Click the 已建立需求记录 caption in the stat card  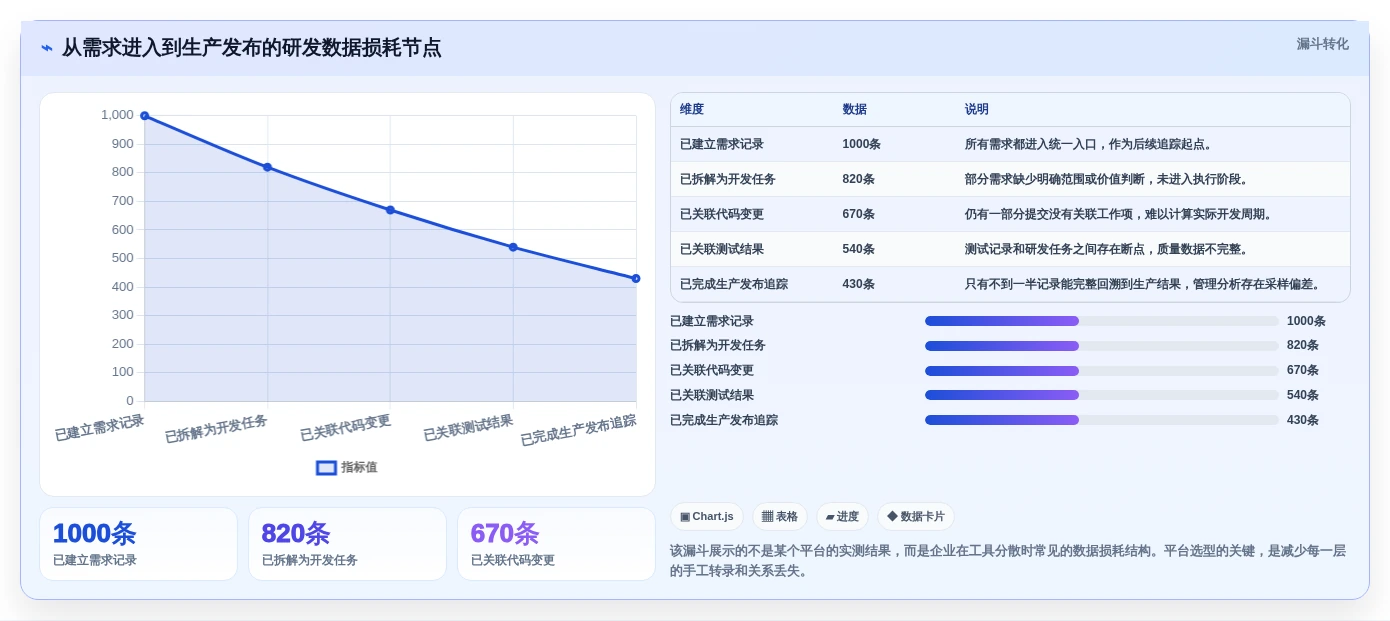[95, 561]
